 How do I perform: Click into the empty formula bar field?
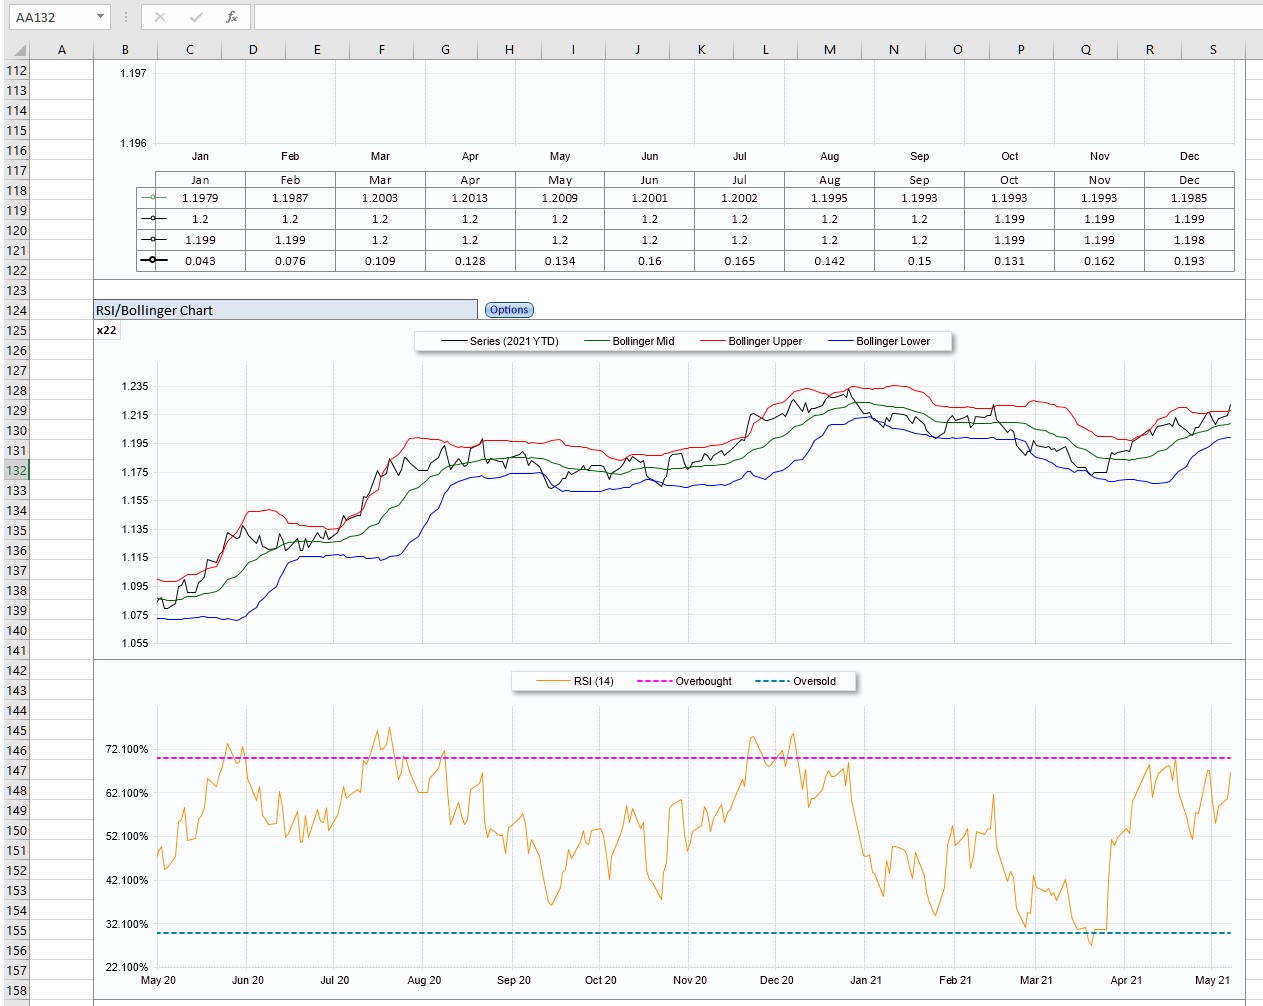750,17
